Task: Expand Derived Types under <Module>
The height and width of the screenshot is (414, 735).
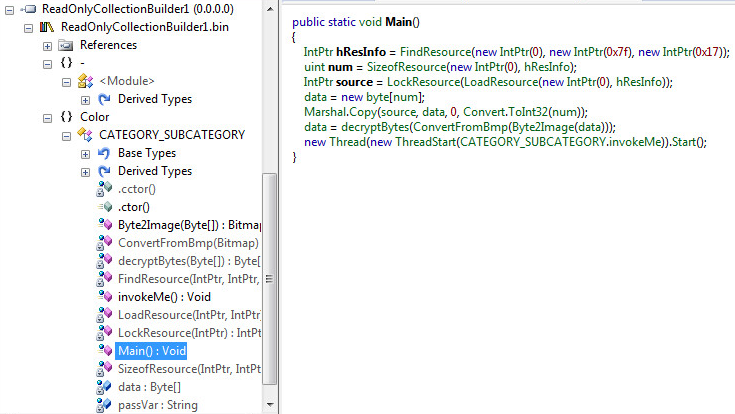Action: (85, 100)
